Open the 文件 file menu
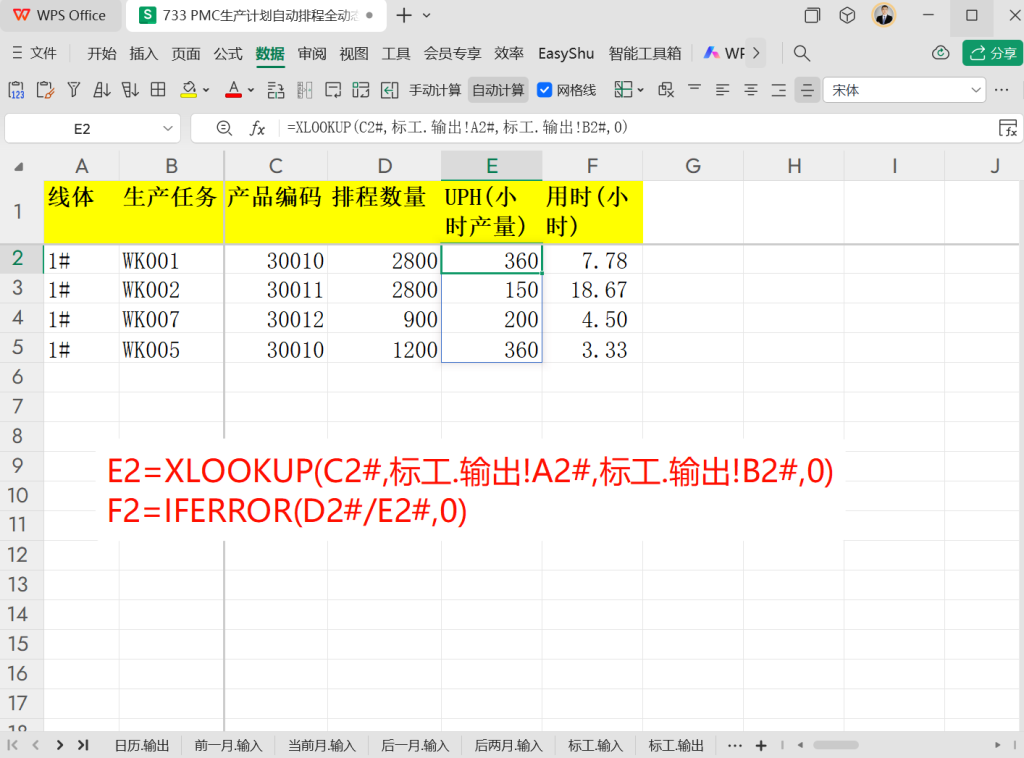This screenshot has width=1024, height=758. pos(35,53)
